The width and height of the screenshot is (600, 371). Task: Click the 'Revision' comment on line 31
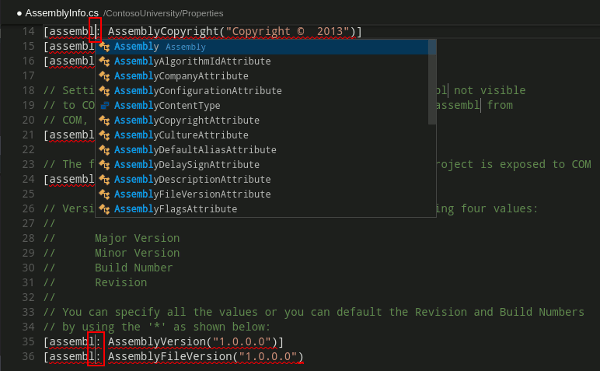click(121, 283)
